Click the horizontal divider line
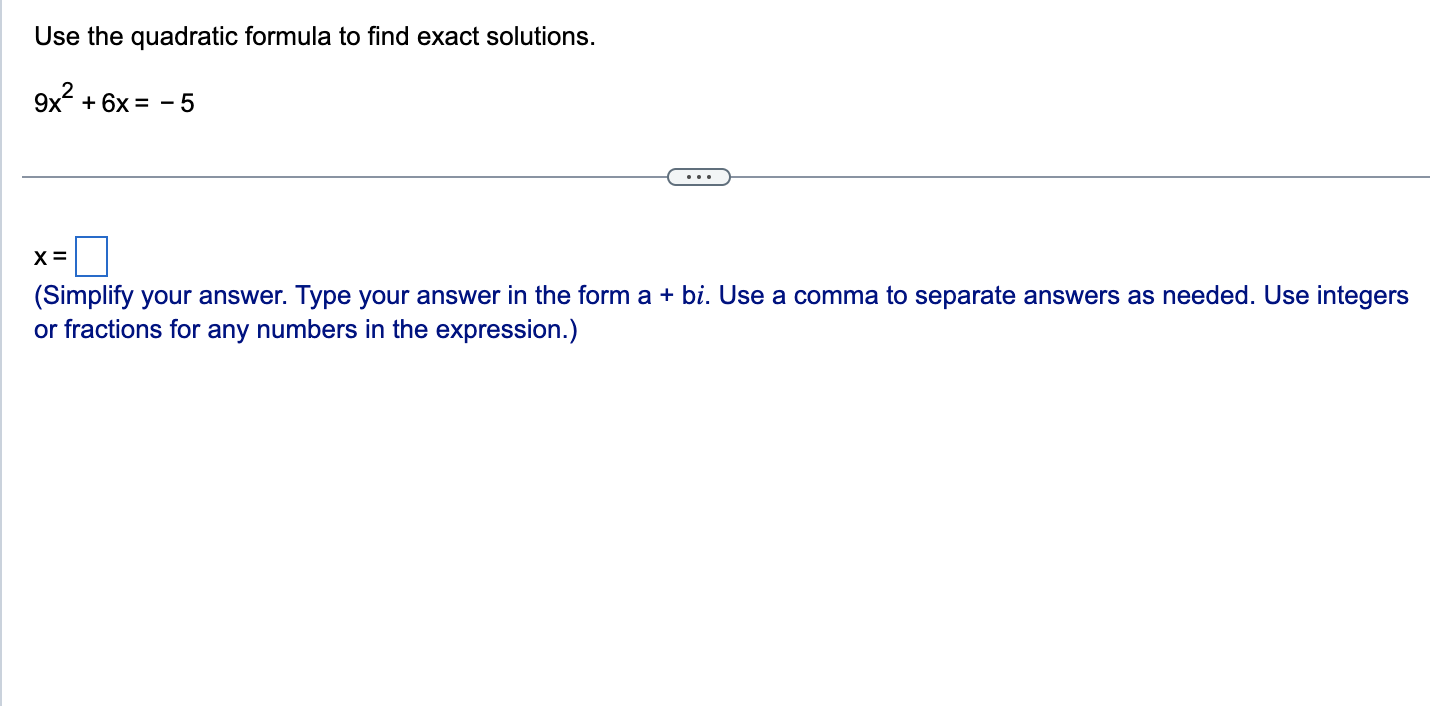 click(x=350, y=176)
